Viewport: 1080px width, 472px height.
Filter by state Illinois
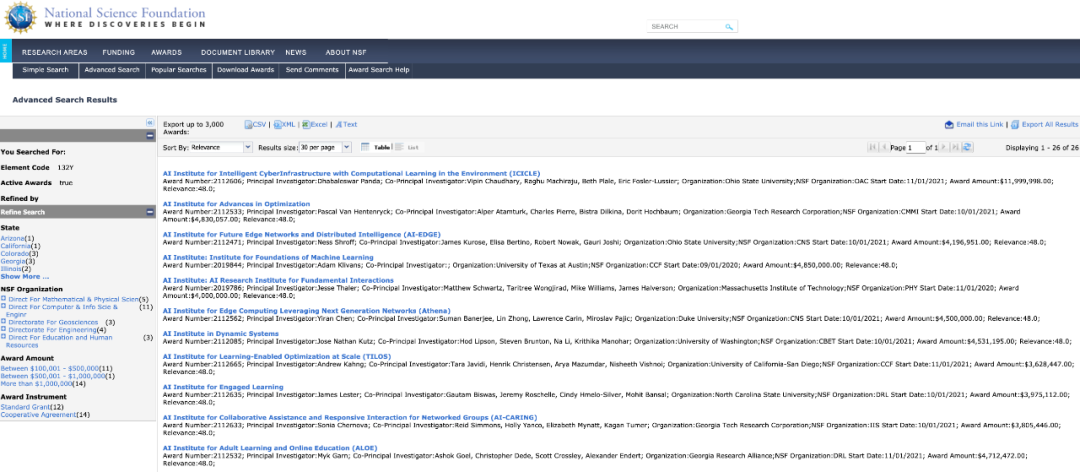coord(11,269)
